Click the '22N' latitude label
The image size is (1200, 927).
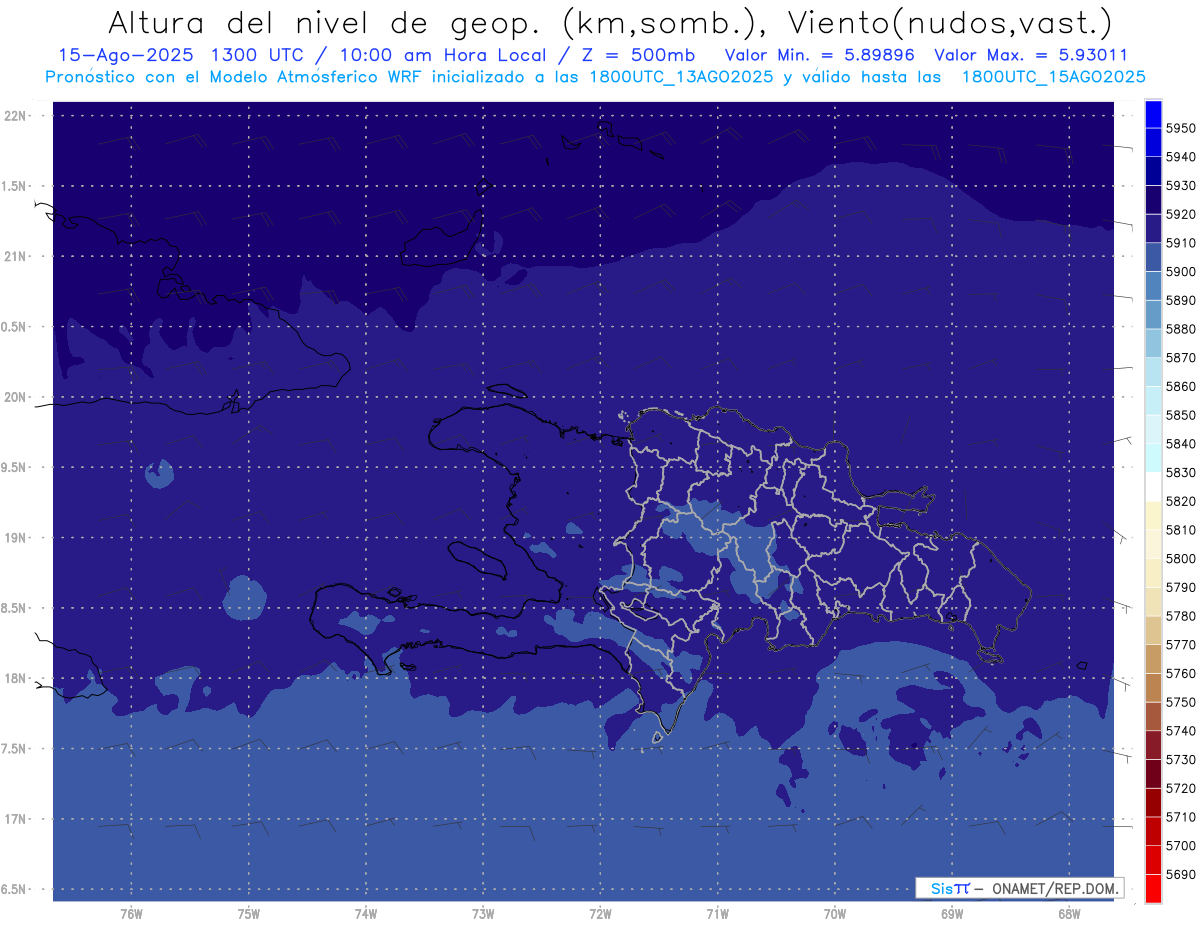16,116
